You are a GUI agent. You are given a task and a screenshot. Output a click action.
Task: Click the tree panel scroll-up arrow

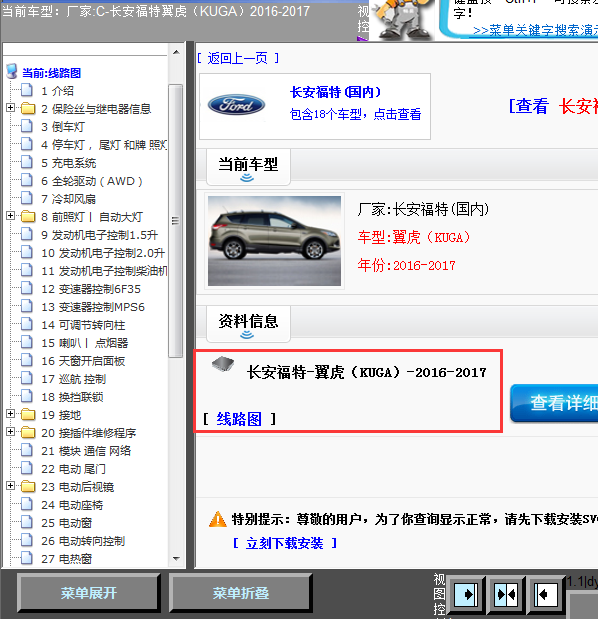pos(176,52)
